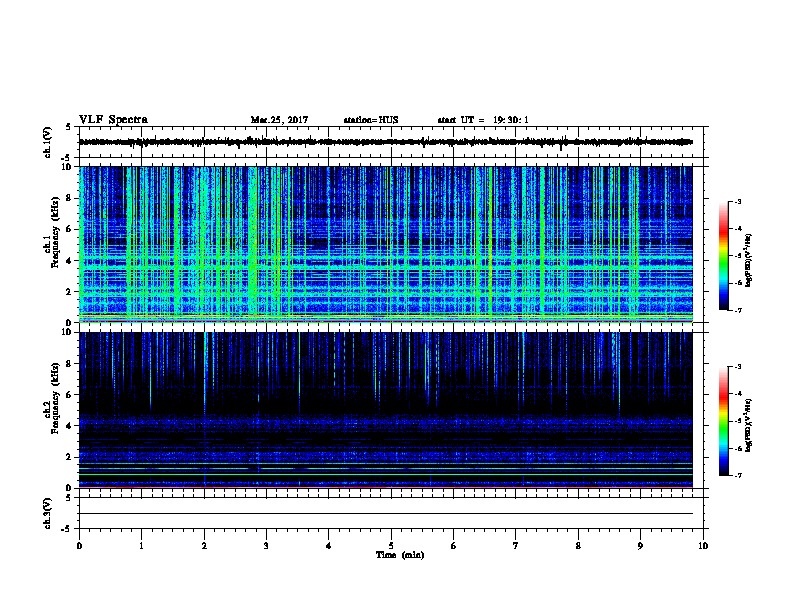
Task: Click the log(PSD) label beside ch.1 colorbar
Action: point(749,260)
